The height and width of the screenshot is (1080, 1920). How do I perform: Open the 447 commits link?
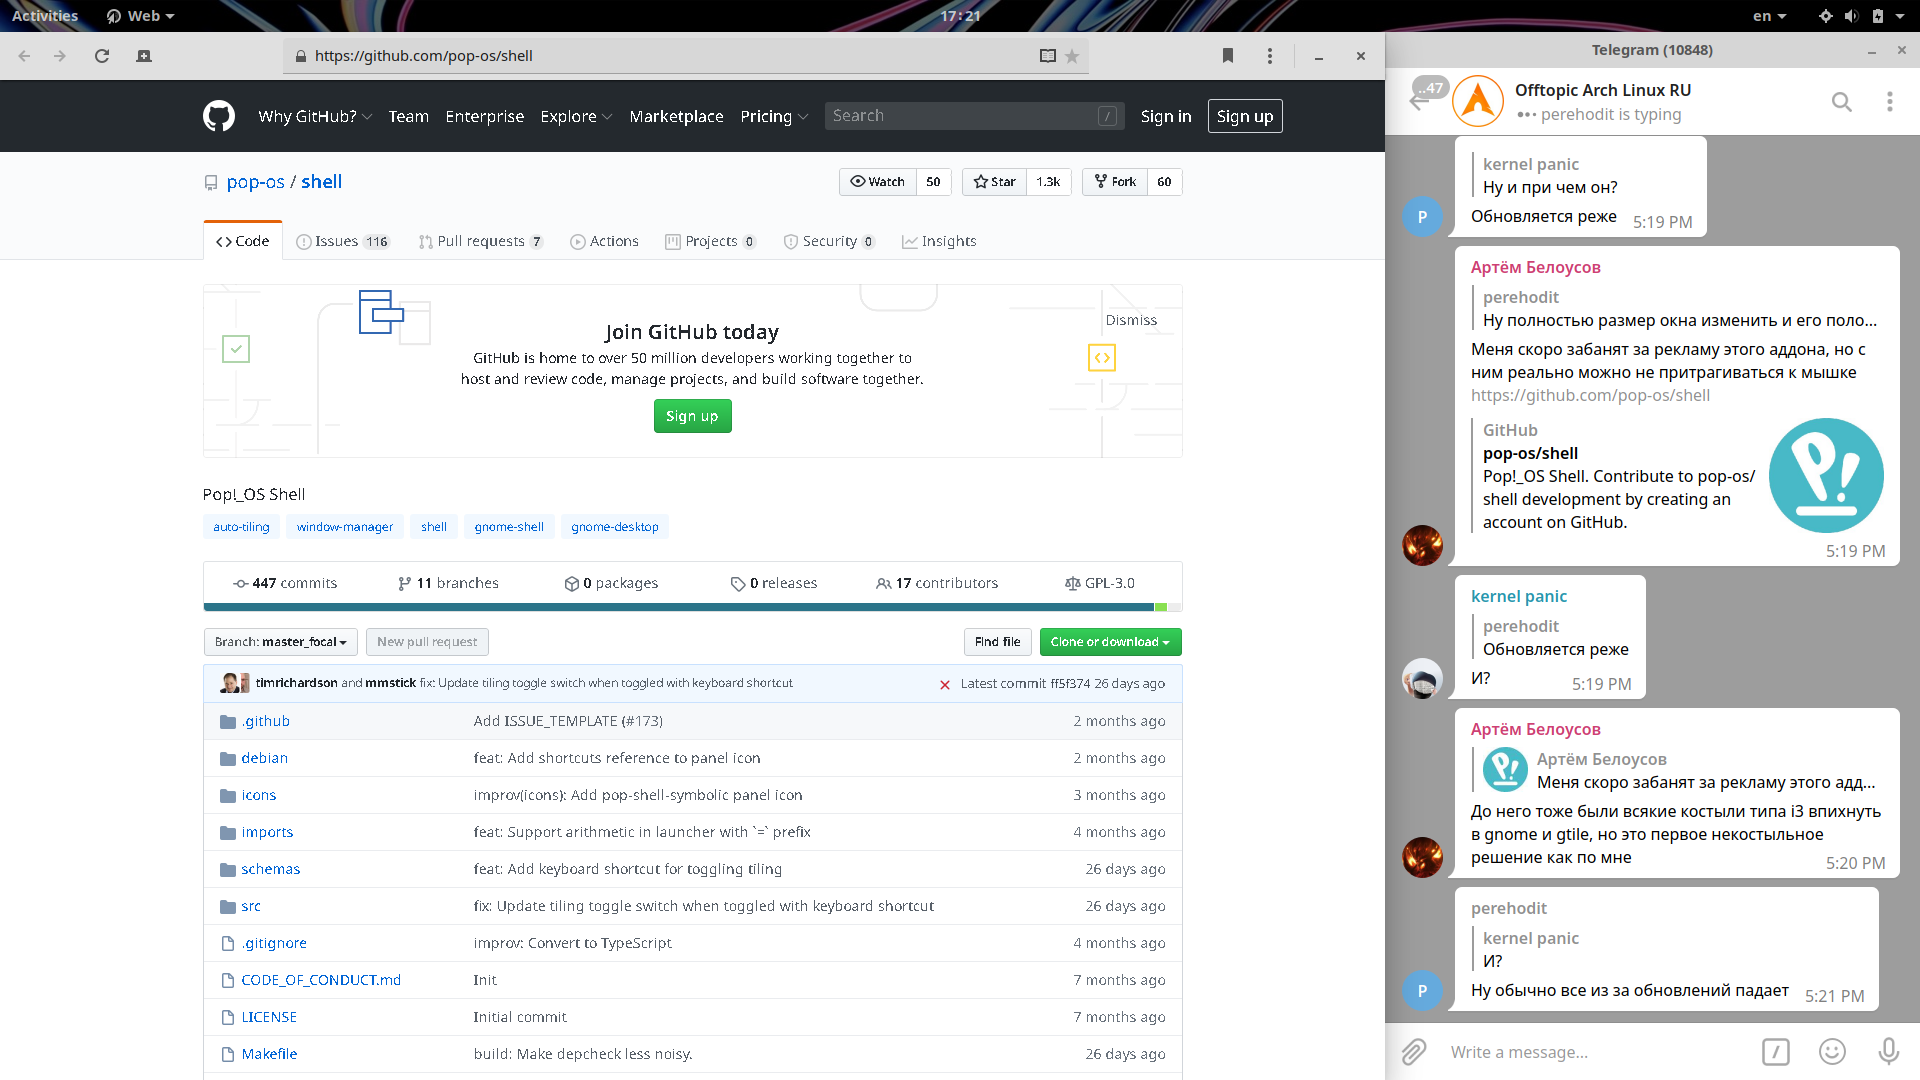[285, 583]
